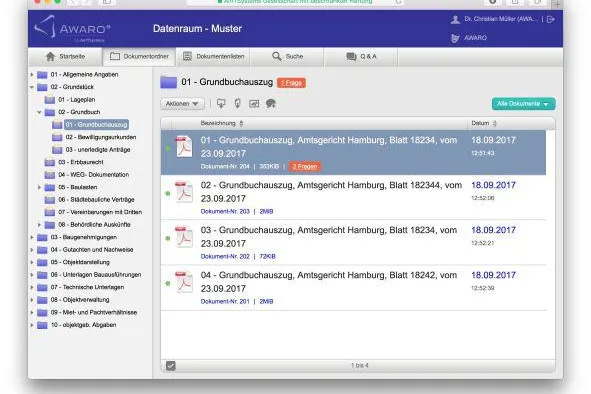Click PDF icon of 02 - Grundbuchauszug Blatt 182344
The image size is (591, 394).
(184, 192)
